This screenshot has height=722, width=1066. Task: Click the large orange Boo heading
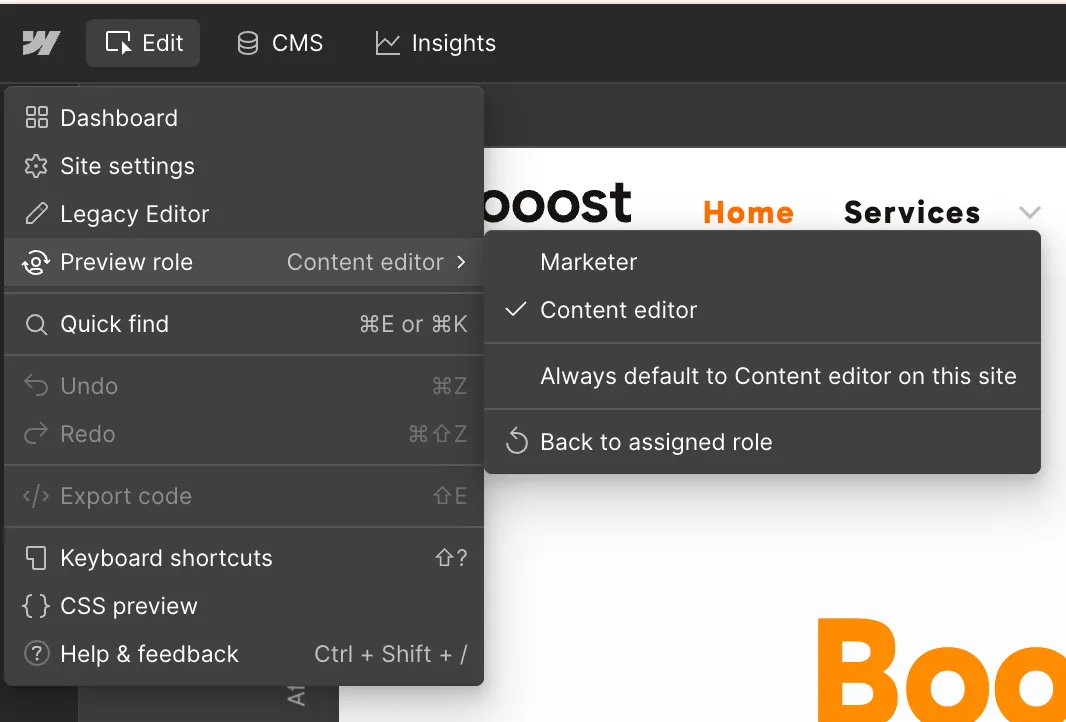(x=941, y=669)
